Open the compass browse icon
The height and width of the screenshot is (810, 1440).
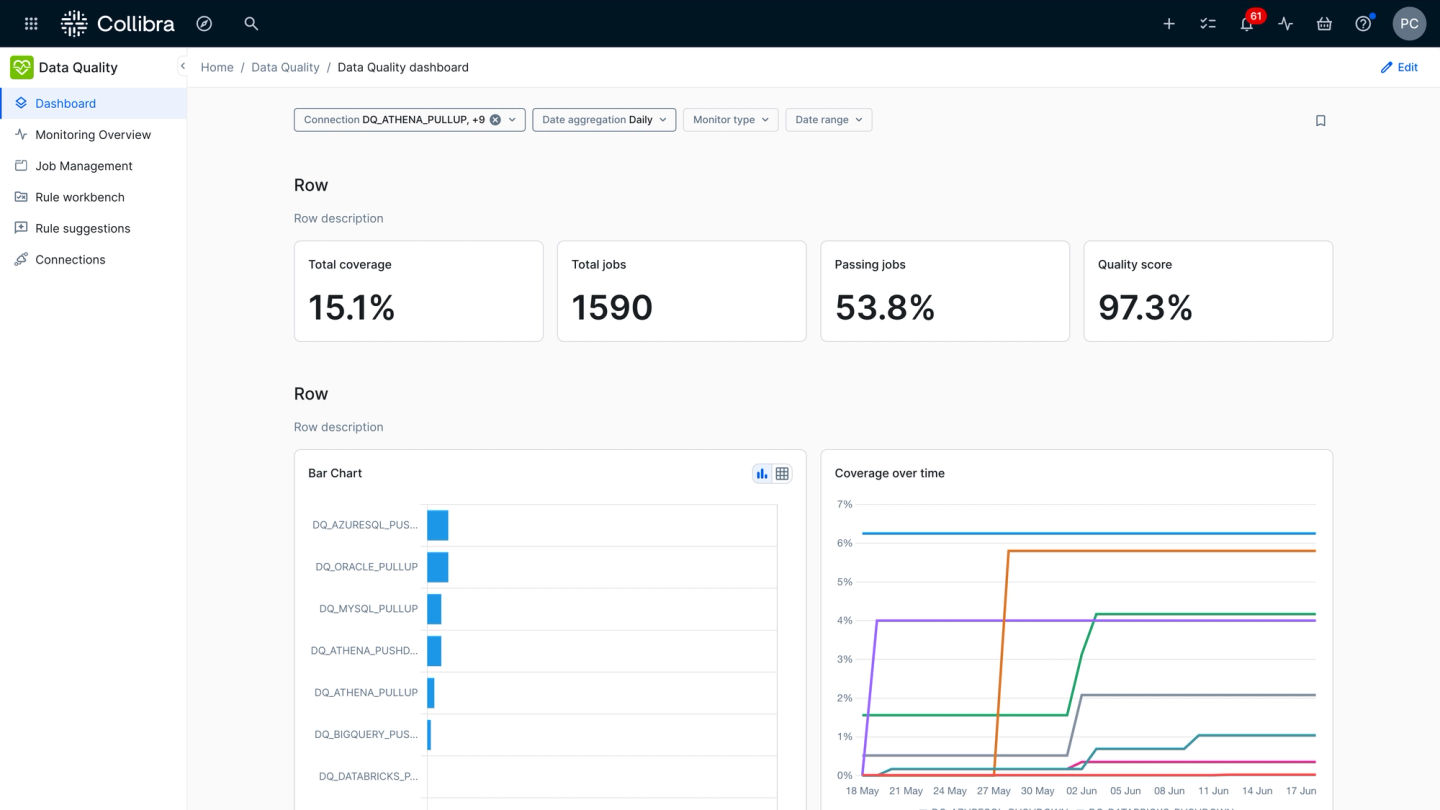tap(204, 23)
